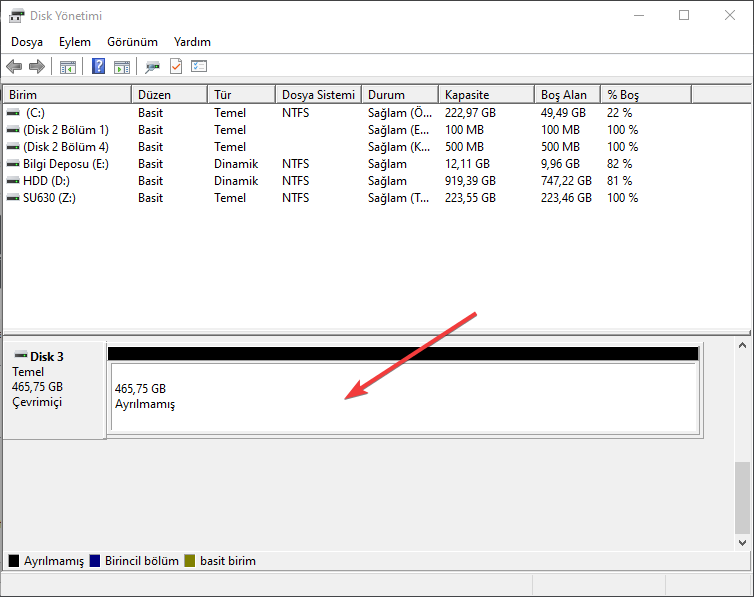
Task: Sort by the Dosya Sistemi column header
Action: coord(318,95)
